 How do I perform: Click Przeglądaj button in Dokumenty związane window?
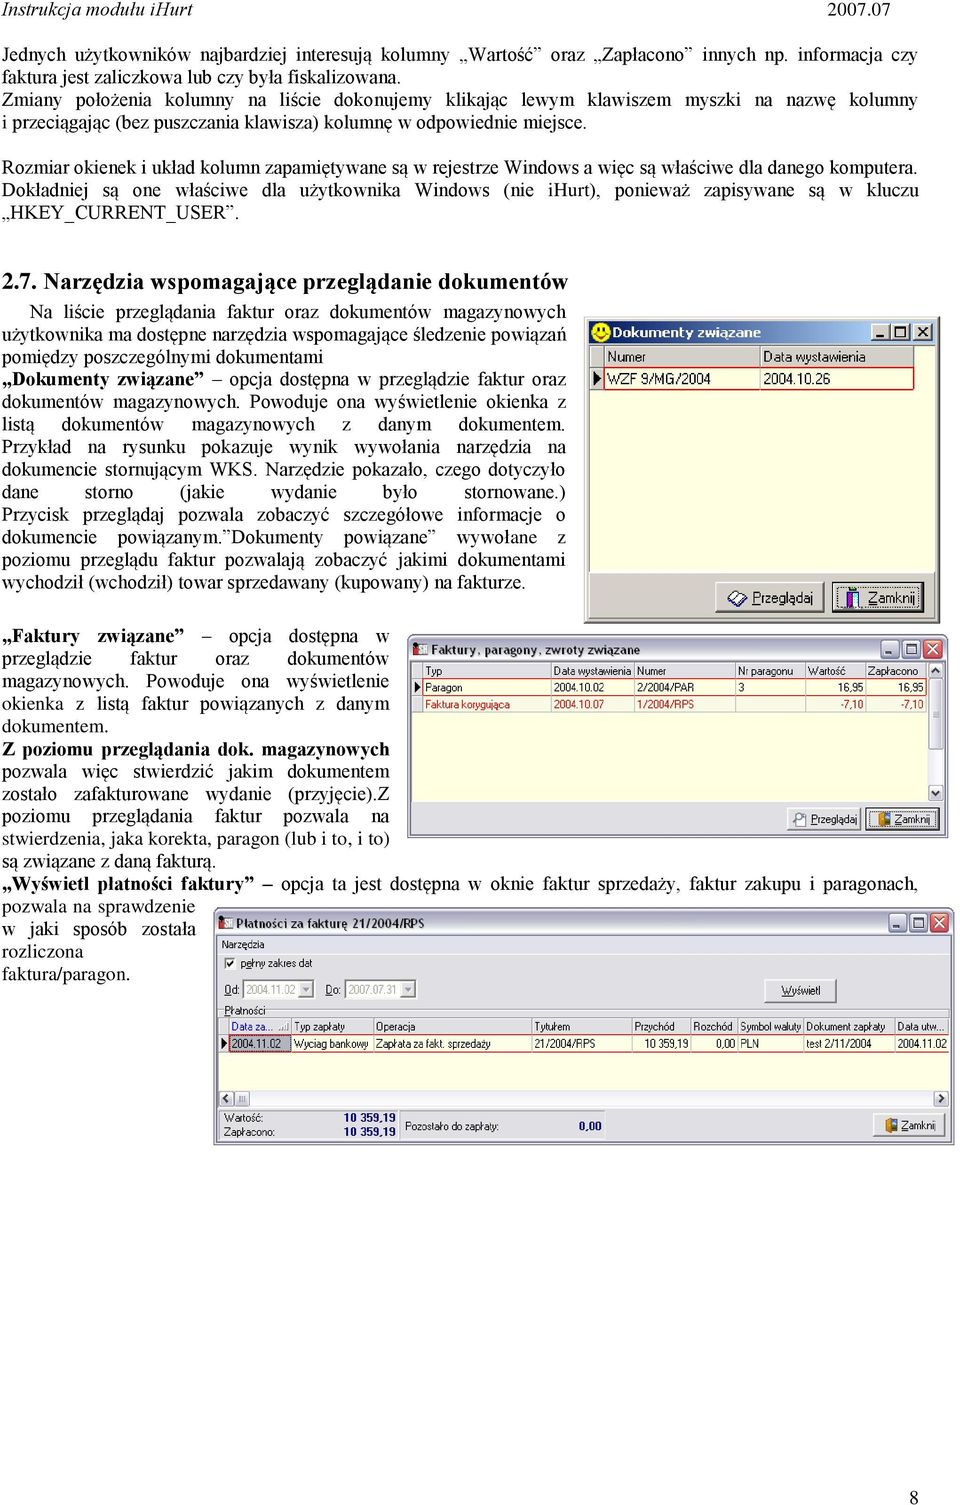pyautogui.click(x=770, y=598)
